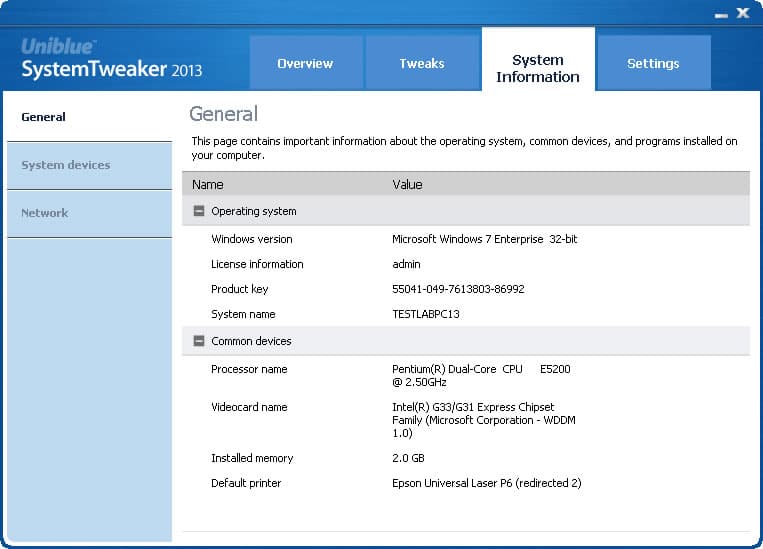This screenshot has height=549, width=763.
Task: Select the Videocard name label
Action: coord(249,407)
